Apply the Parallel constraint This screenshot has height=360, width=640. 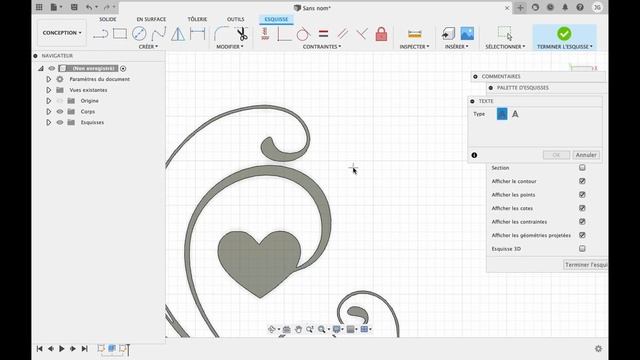point(342,34)
